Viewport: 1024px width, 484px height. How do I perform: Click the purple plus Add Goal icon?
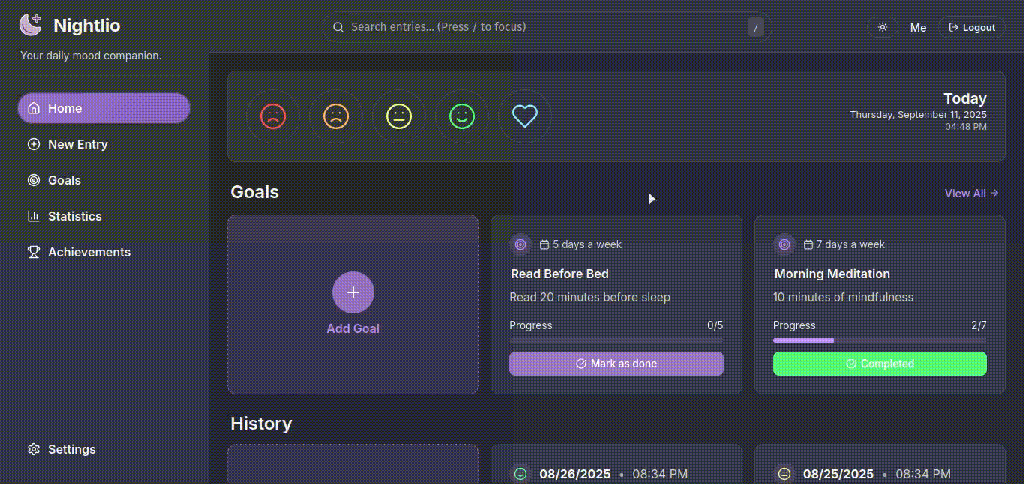pos(353,292)
